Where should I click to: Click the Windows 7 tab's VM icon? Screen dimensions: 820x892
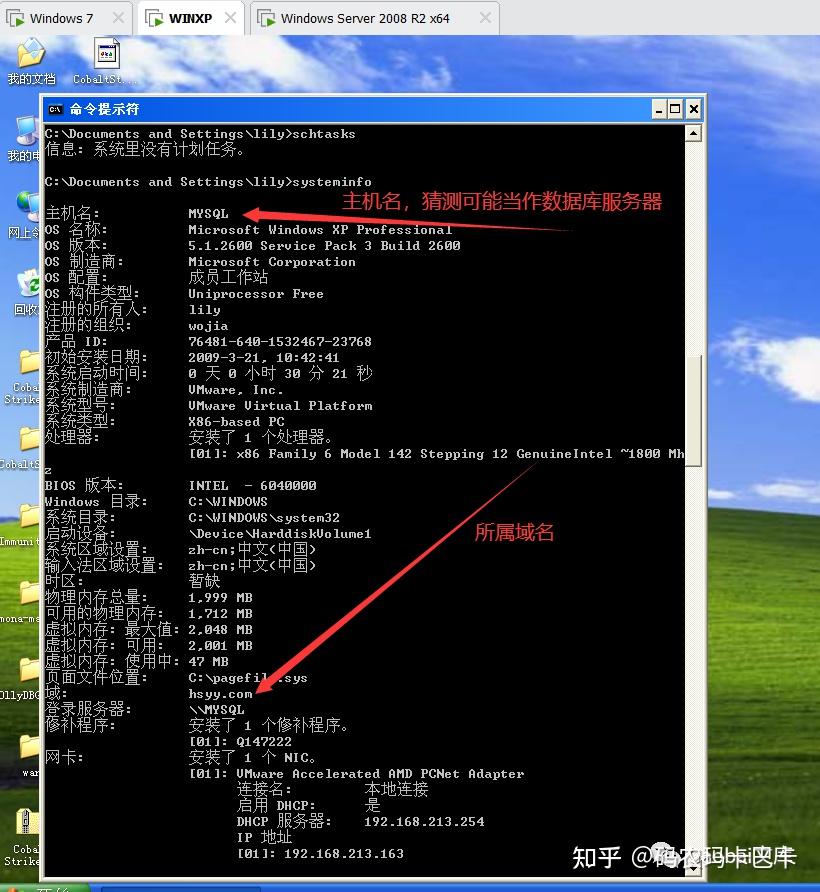(x=15, y=18)
